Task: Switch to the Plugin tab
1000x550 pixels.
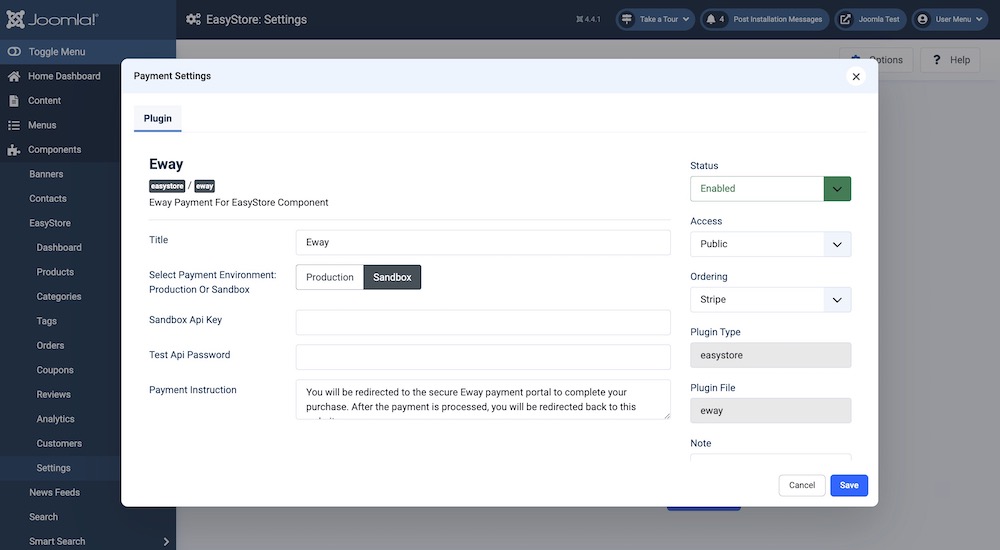Action: pyautogui.click(x=158, y=118)
